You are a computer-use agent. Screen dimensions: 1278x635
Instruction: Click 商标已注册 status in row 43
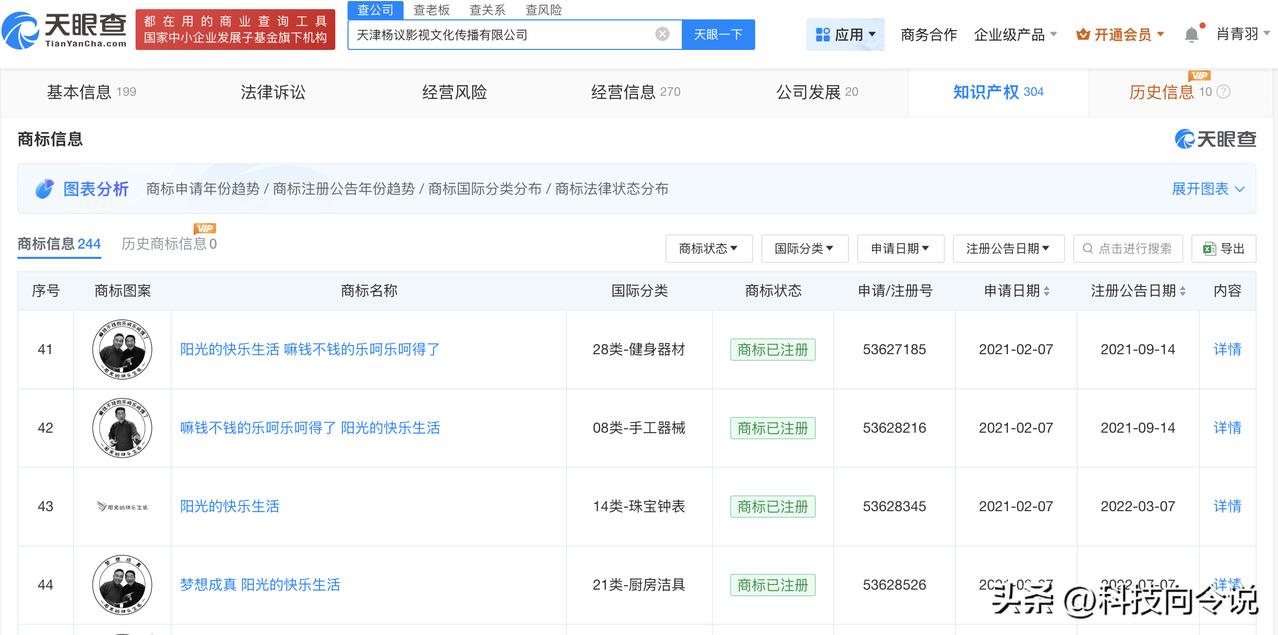tap(773, 507)
